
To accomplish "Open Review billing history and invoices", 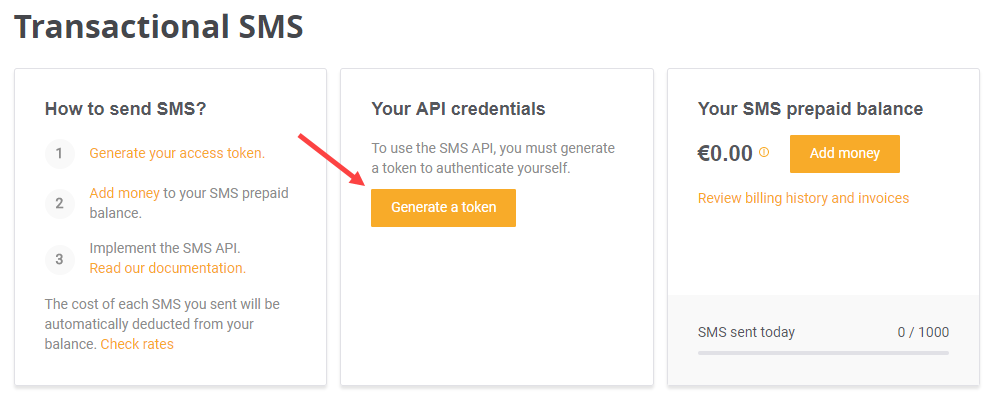I will [803, 198].
